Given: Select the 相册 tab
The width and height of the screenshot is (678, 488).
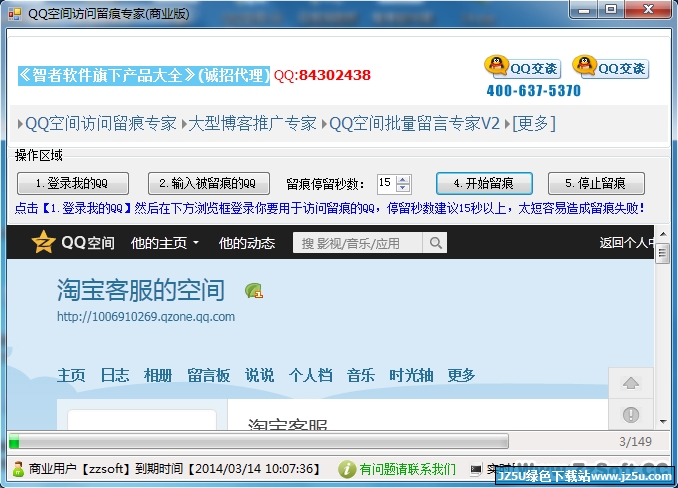Looking at the screenshot, I should click(x=158, y=375).
